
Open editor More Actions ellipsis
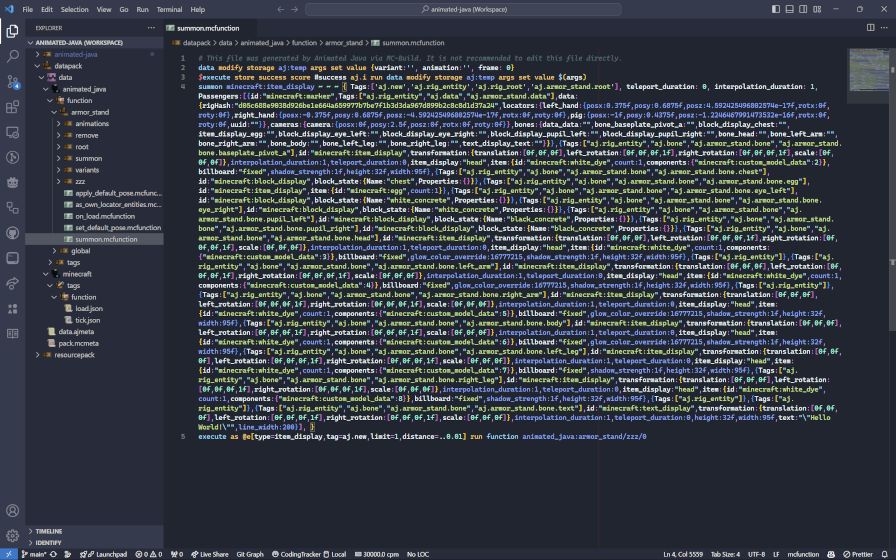(x=885, y=27)
